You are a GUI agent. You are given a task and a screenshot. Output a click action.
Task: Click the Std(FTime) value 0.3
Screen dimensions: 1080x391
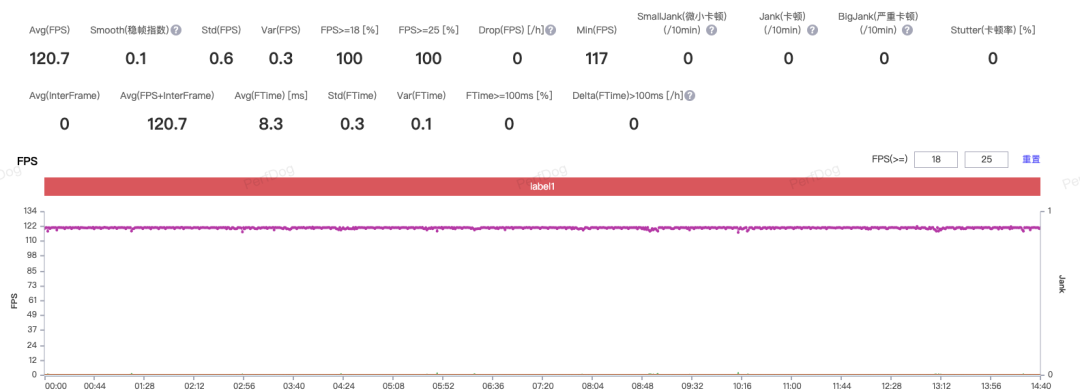pos(352,124)
